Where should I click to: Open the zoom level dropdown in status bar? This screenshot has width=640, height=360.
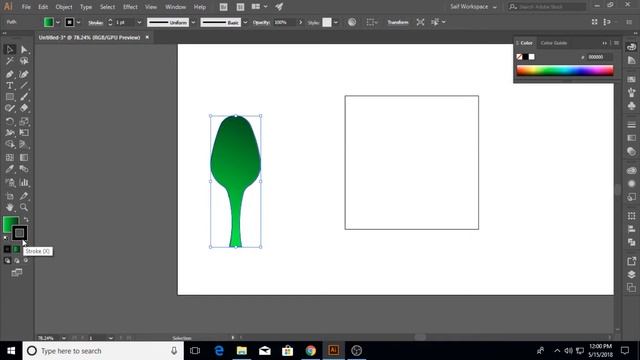[x=64, y=338]
